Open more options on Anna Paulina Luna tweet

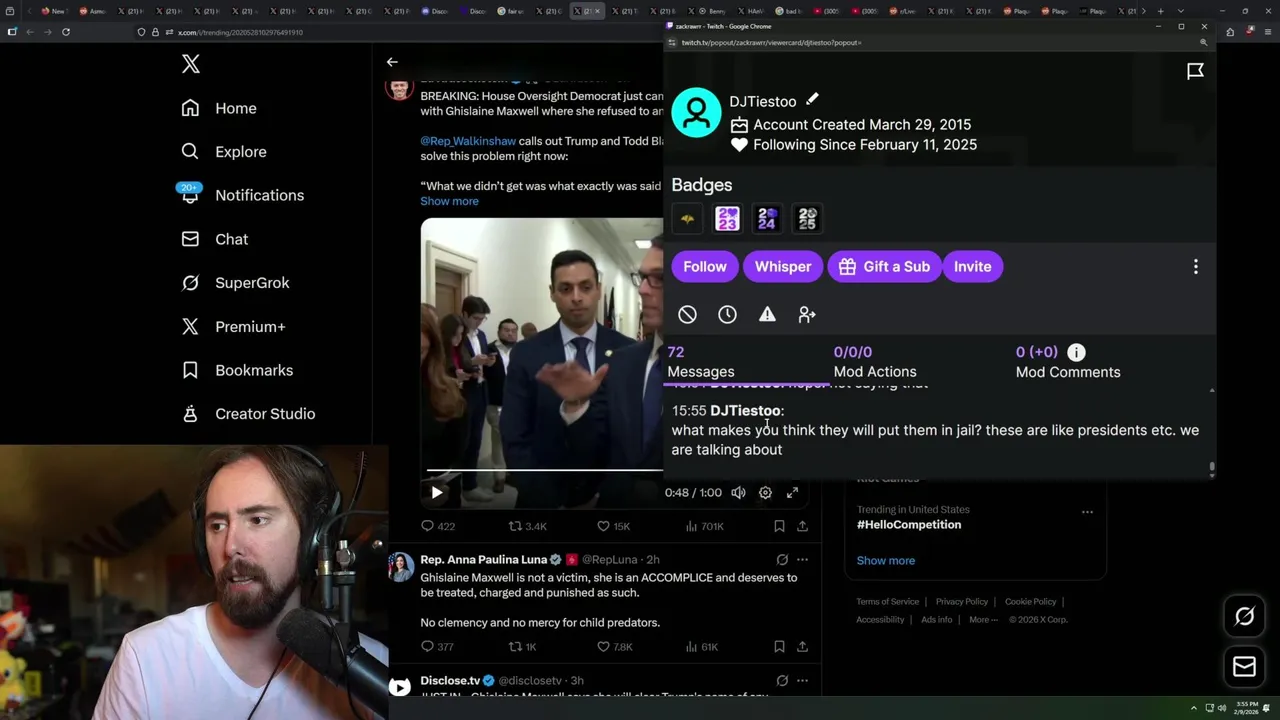(x=802, y=560)
